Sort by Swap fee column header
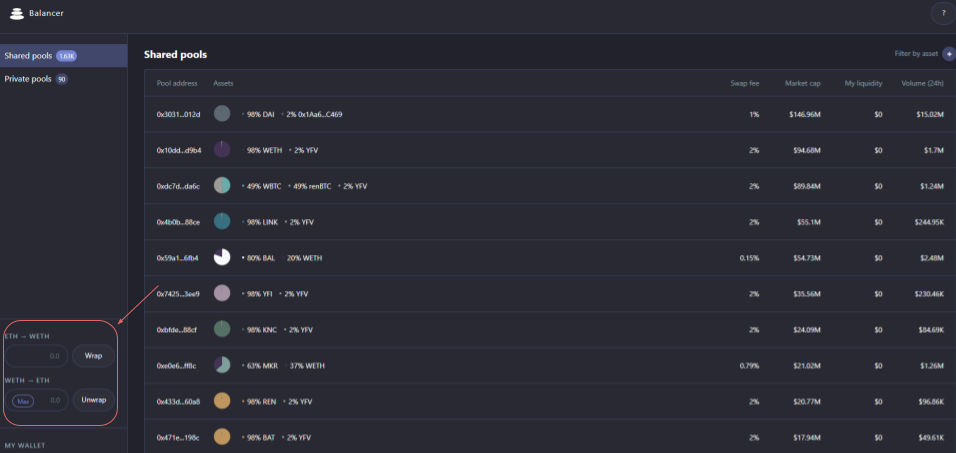The width and height of the screenshot is (956, 453). click(744, 83)
